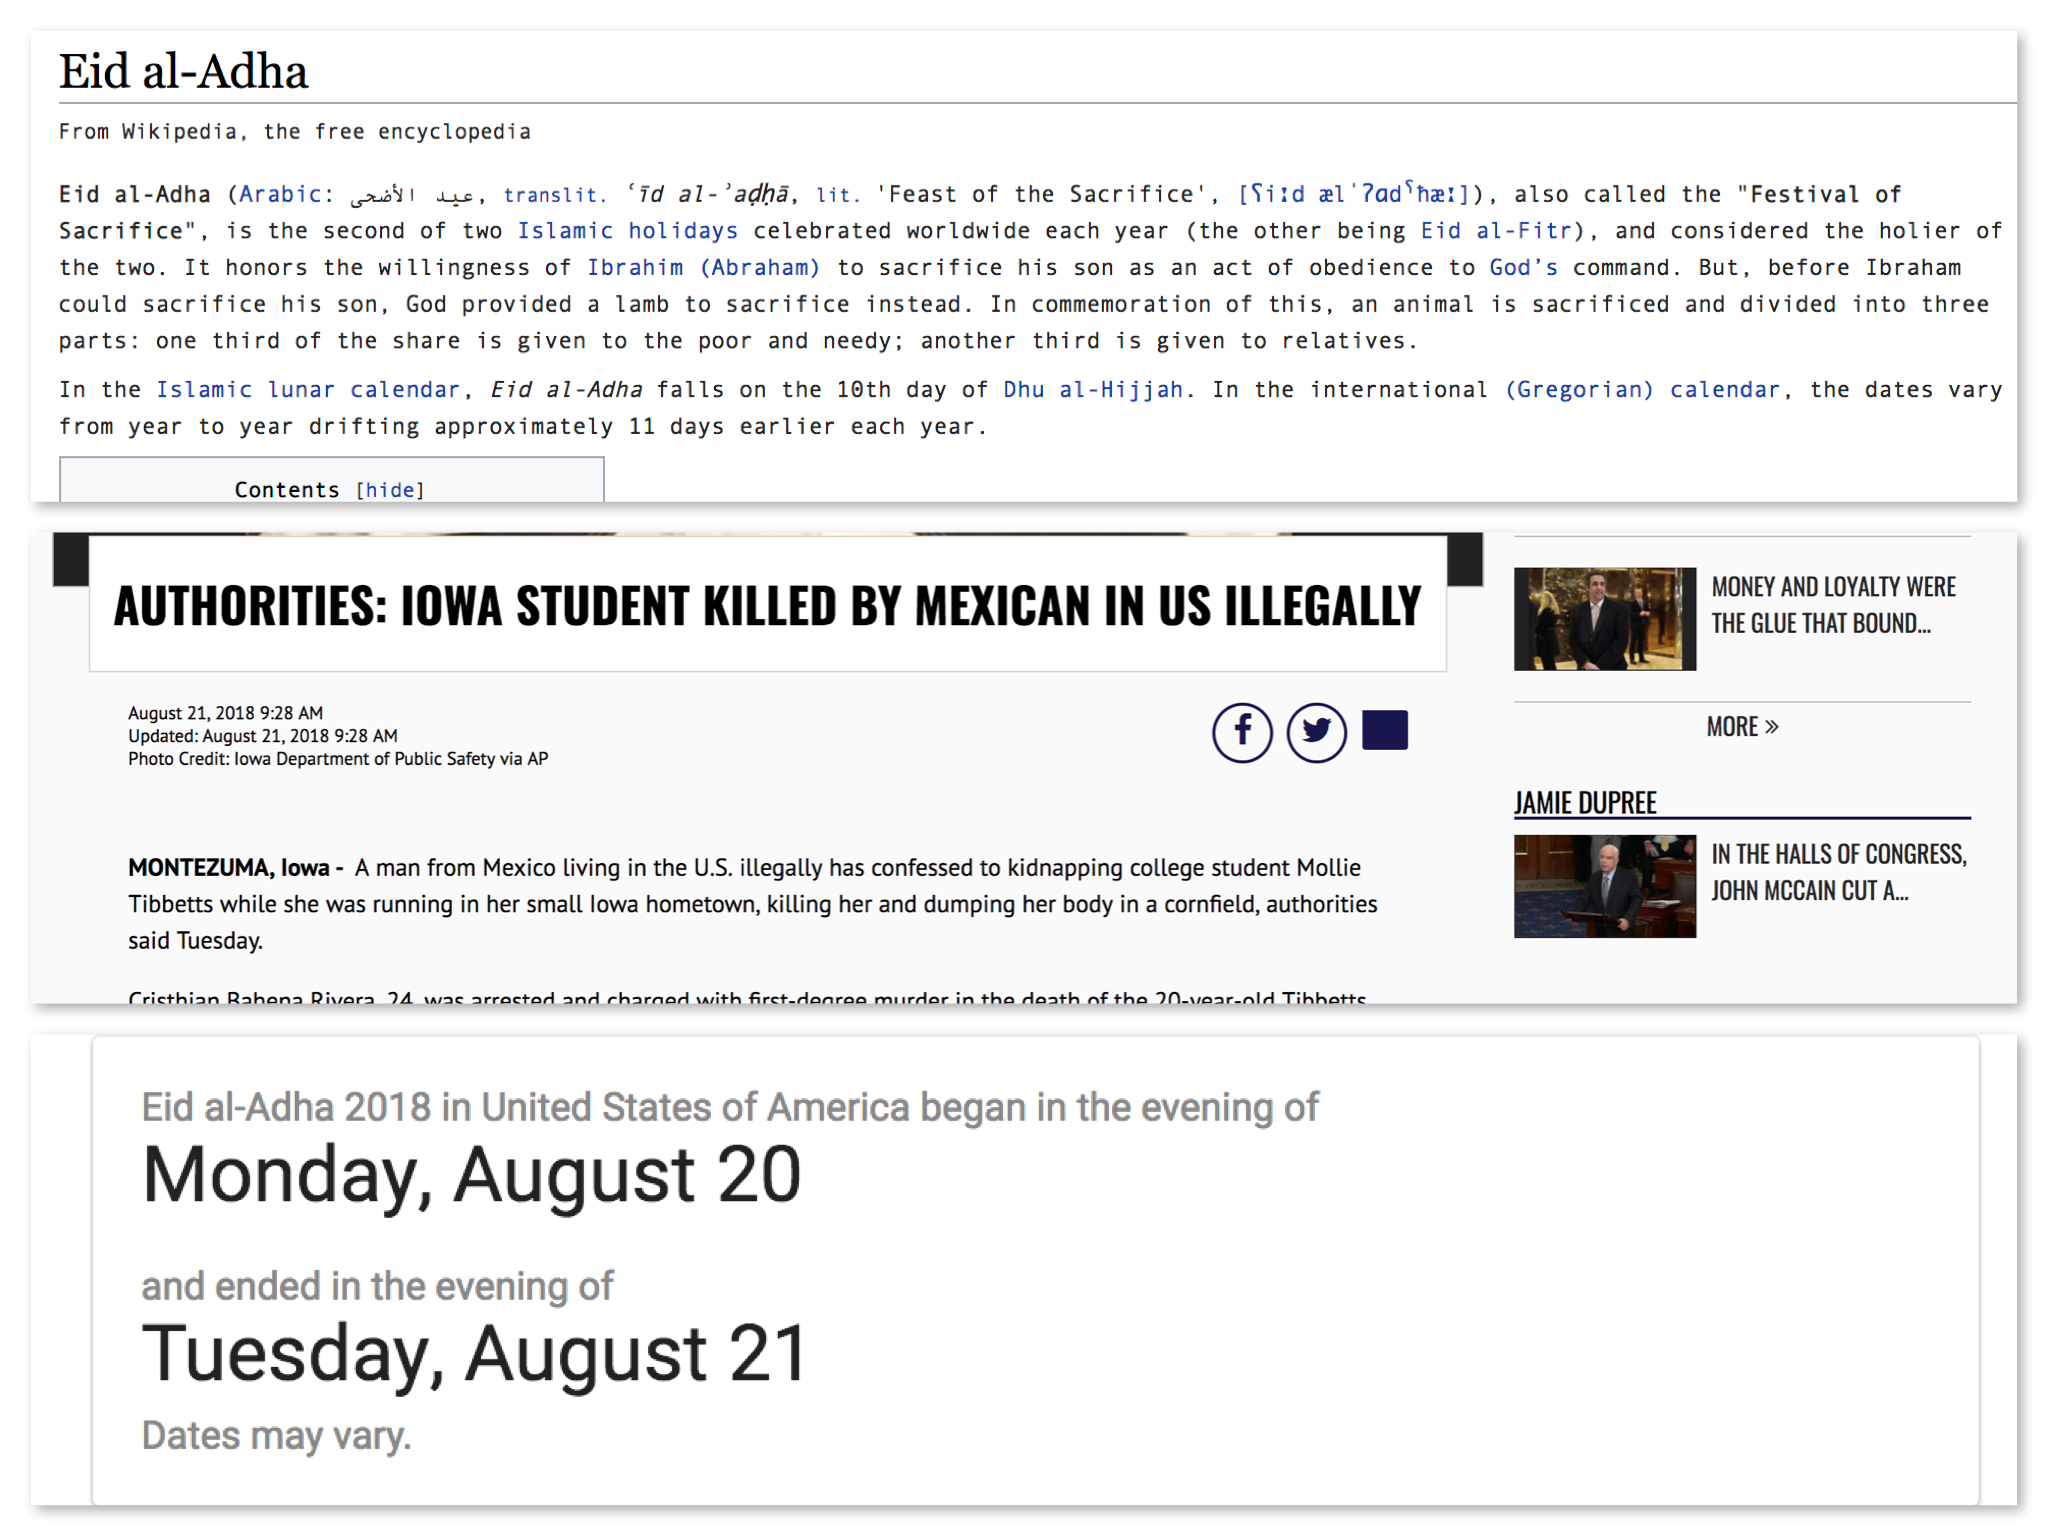Screen dimensions: 2048x1536
Task: Open the translit. link
Action: click(x=555, y=194)
